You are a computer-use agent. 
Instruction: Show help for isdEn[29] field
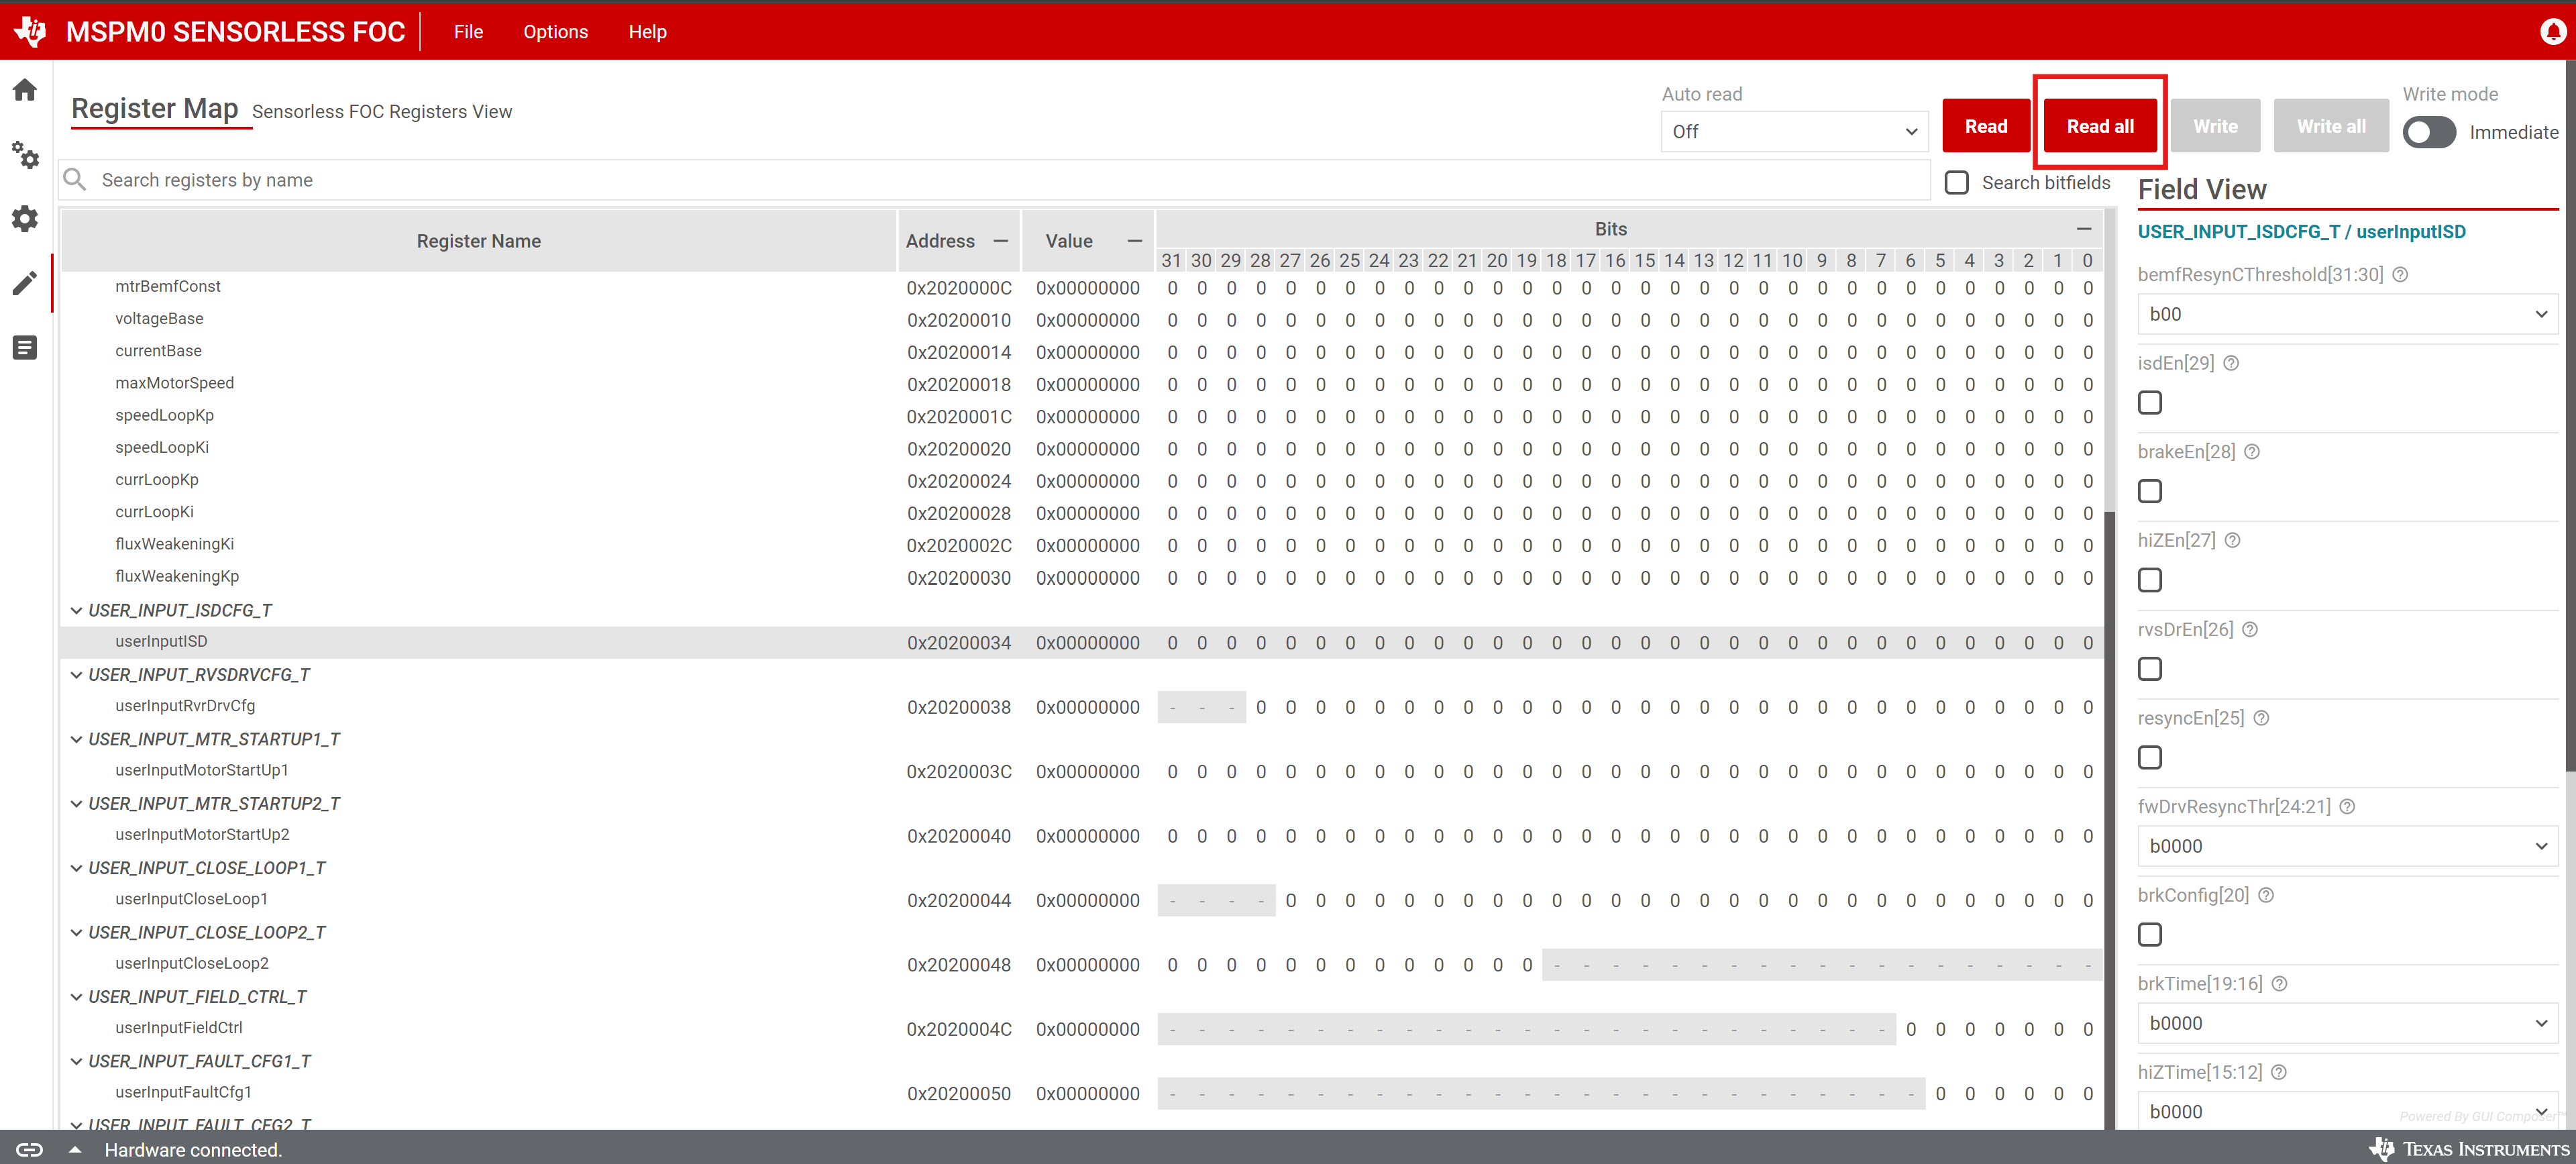point(2231,363)
